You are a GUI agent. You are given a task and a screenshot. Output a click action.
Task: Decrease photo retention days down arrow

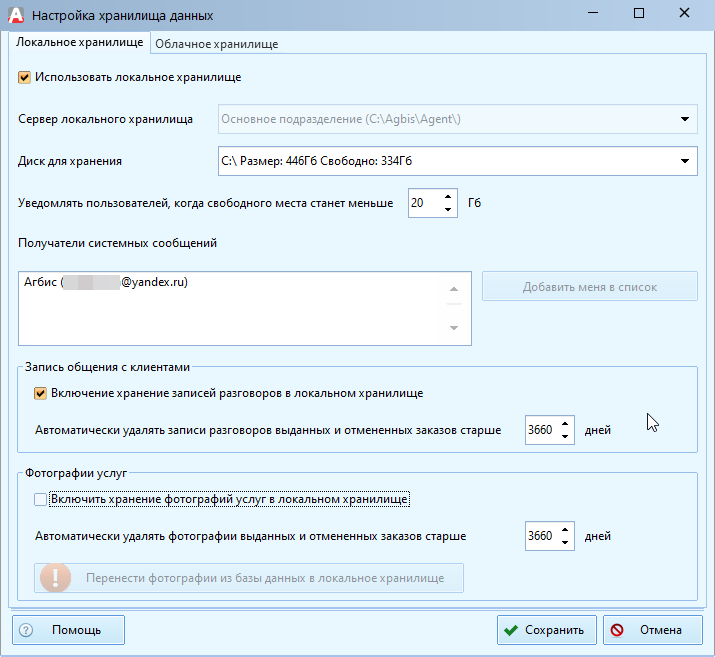(x=565, y=542)
